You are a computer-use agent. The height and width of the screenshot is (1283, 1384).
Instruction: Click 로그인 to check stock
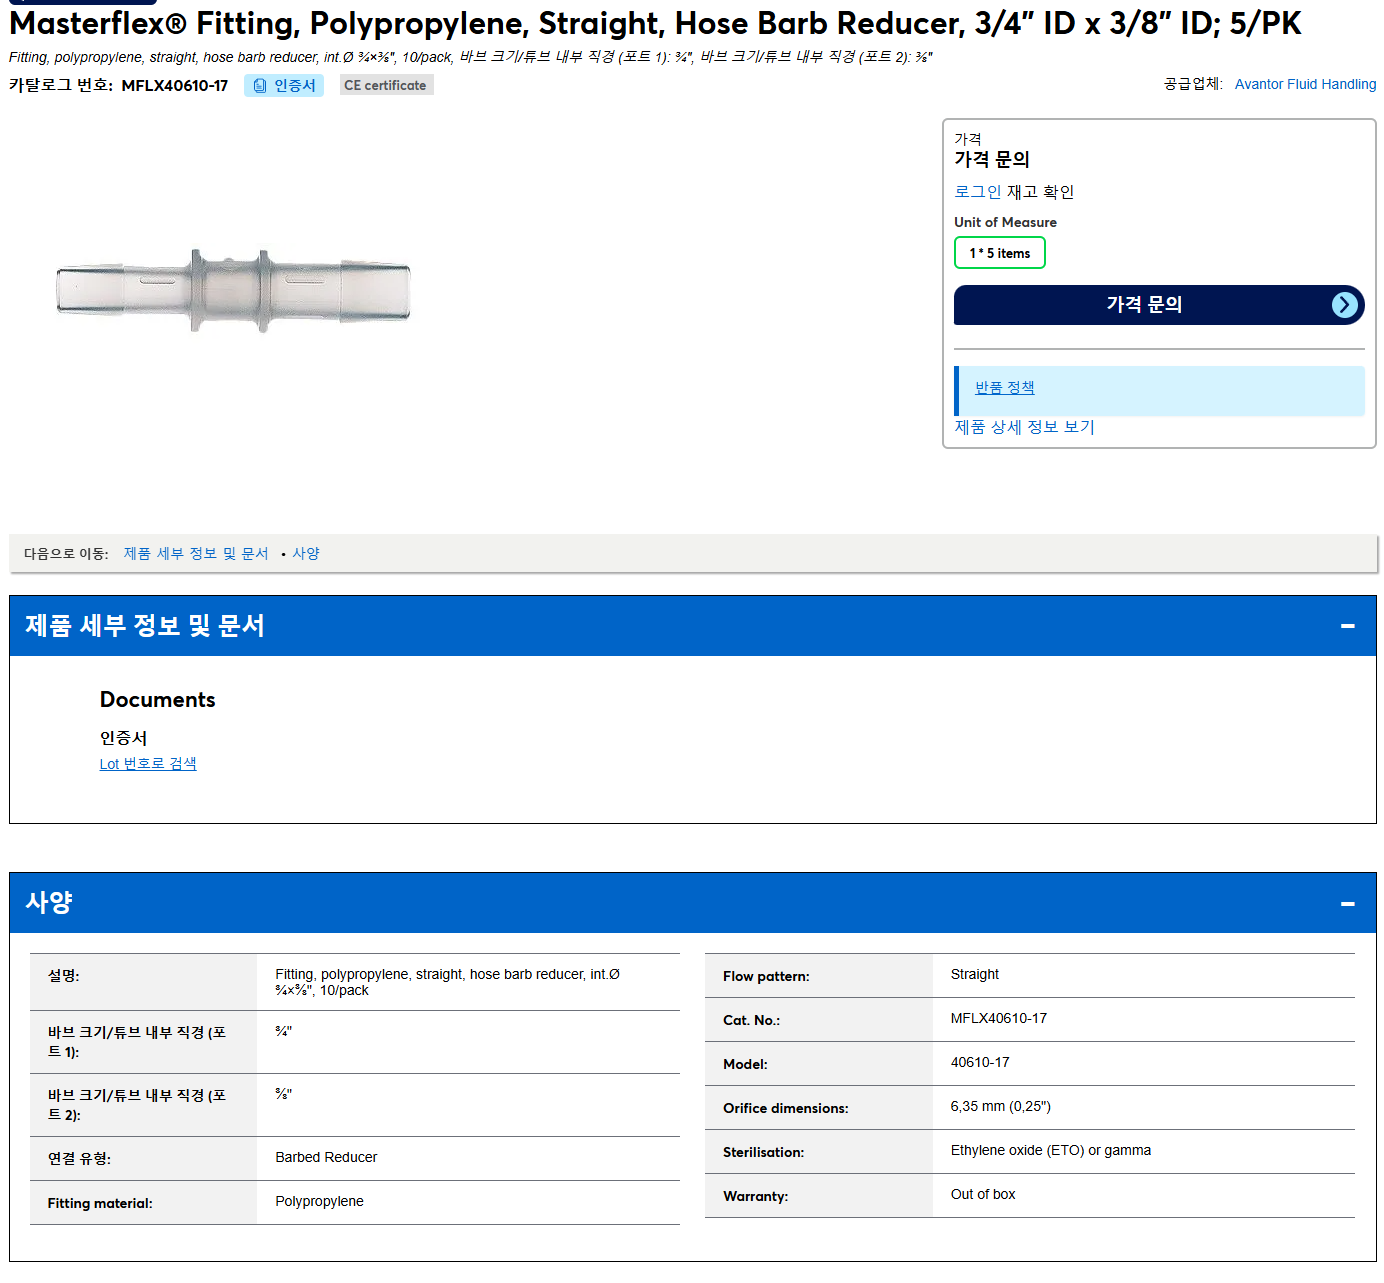pyautogui.click(x=977, y=192)
